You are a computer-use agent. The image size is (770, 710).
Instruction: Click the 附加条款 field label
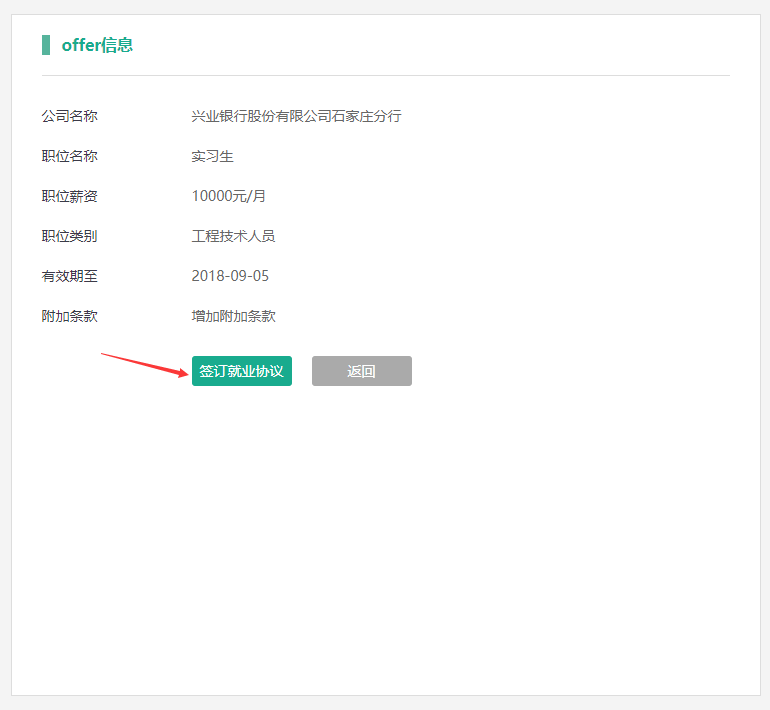69,316
